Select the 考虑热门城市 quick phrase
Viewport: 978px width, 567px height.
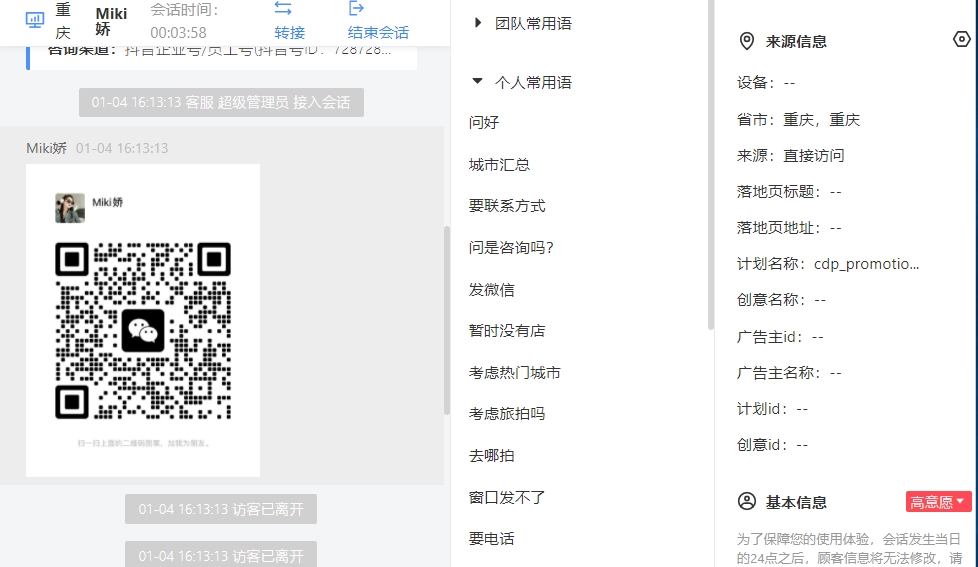click(x=515, y=372)
